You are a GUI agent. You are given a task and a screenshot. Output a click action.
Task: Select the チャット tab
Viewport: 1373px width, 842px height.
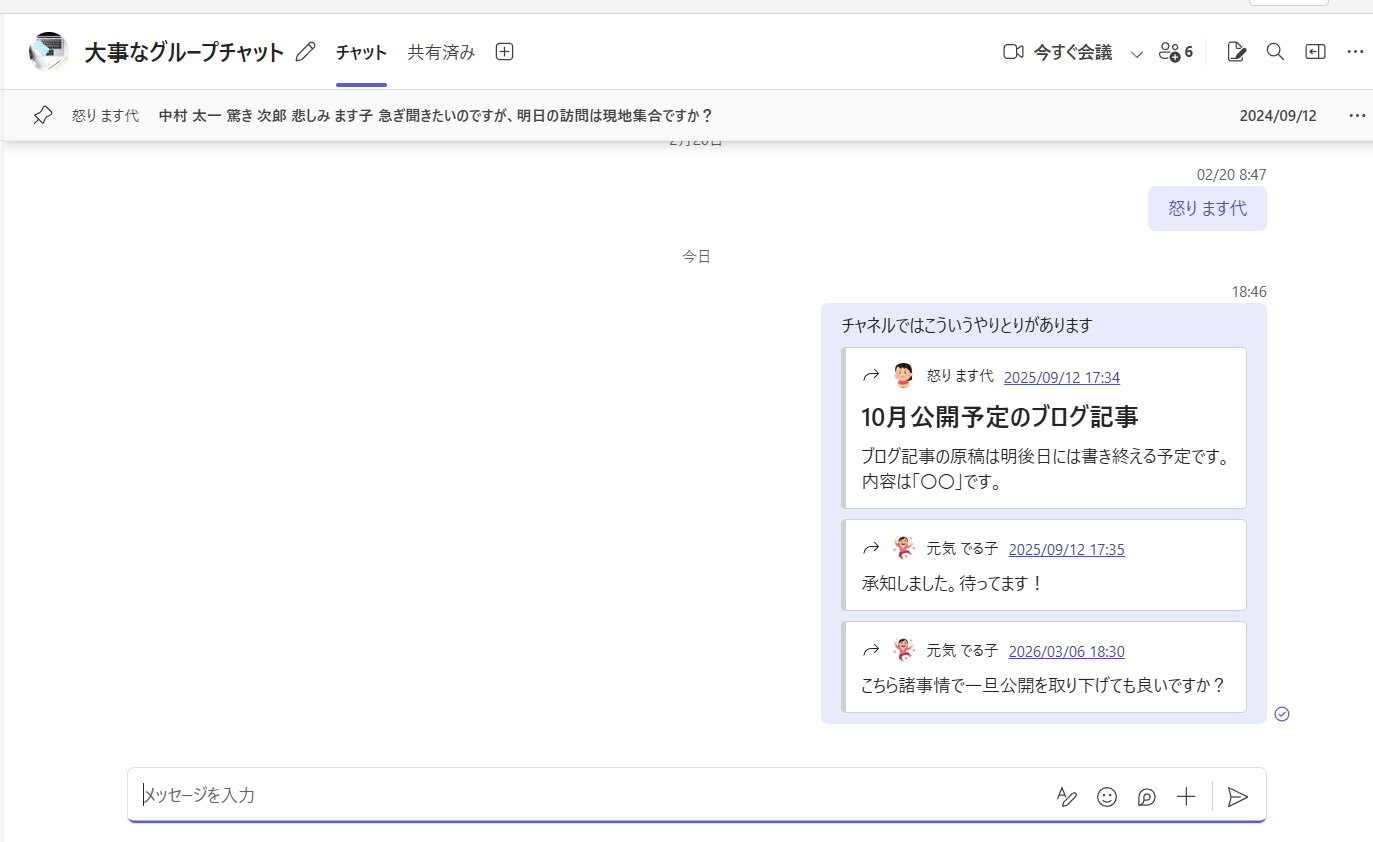click(361, 53)
